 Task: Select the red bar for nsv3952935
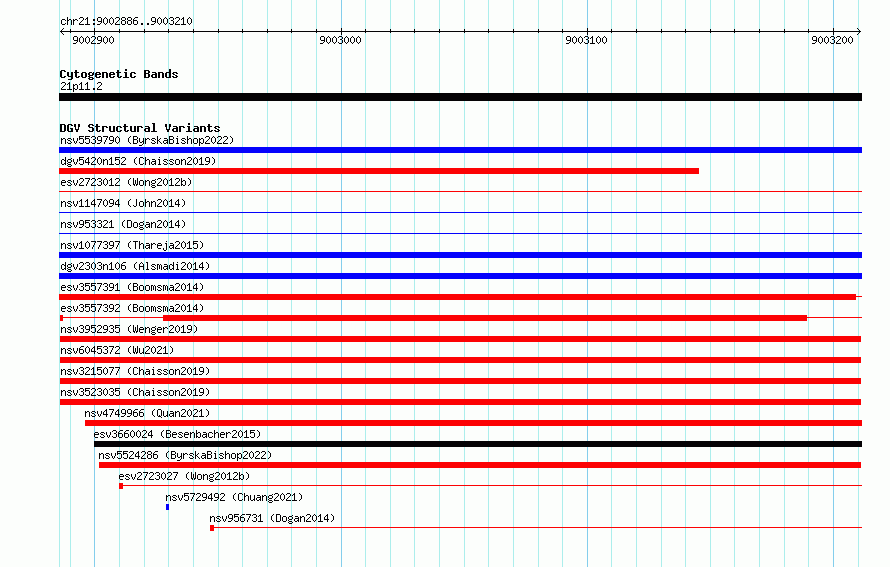tap(460, 339)
